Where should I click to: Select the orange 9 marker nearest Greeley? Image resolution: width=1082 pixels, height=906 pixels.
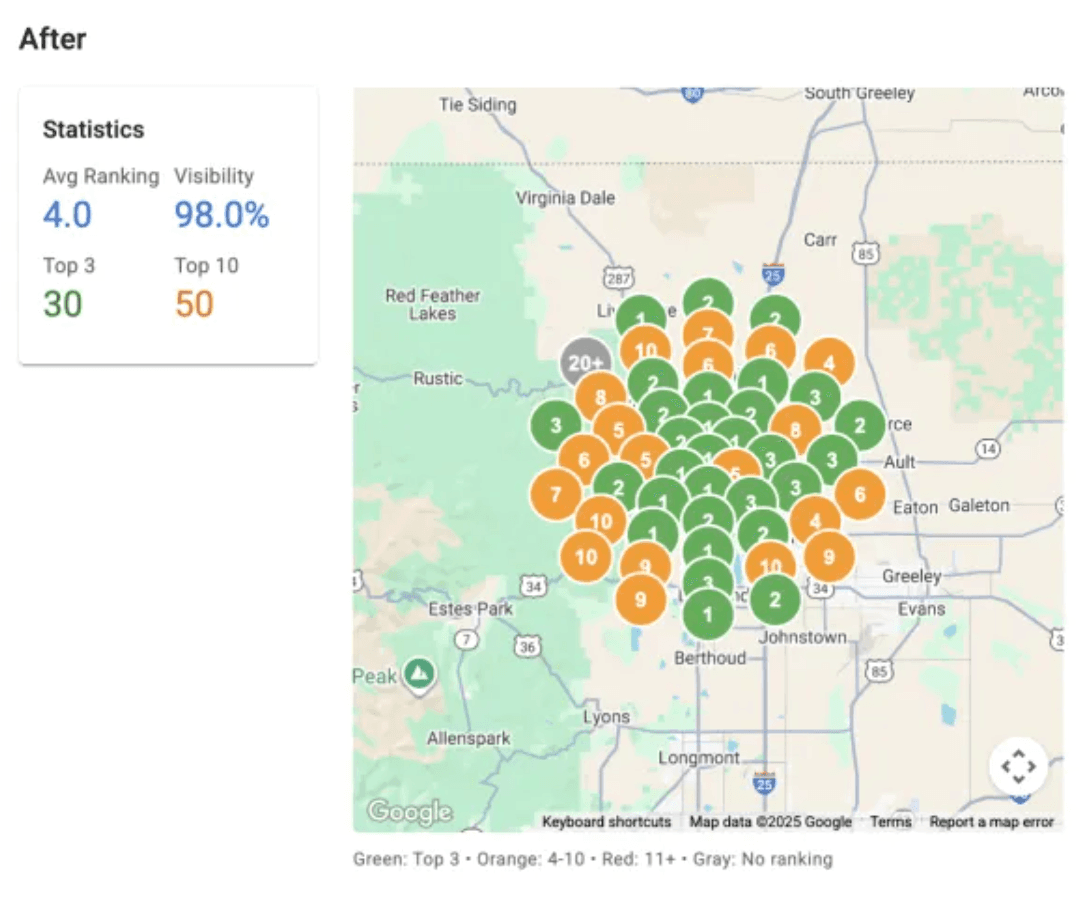click(828, 557)
